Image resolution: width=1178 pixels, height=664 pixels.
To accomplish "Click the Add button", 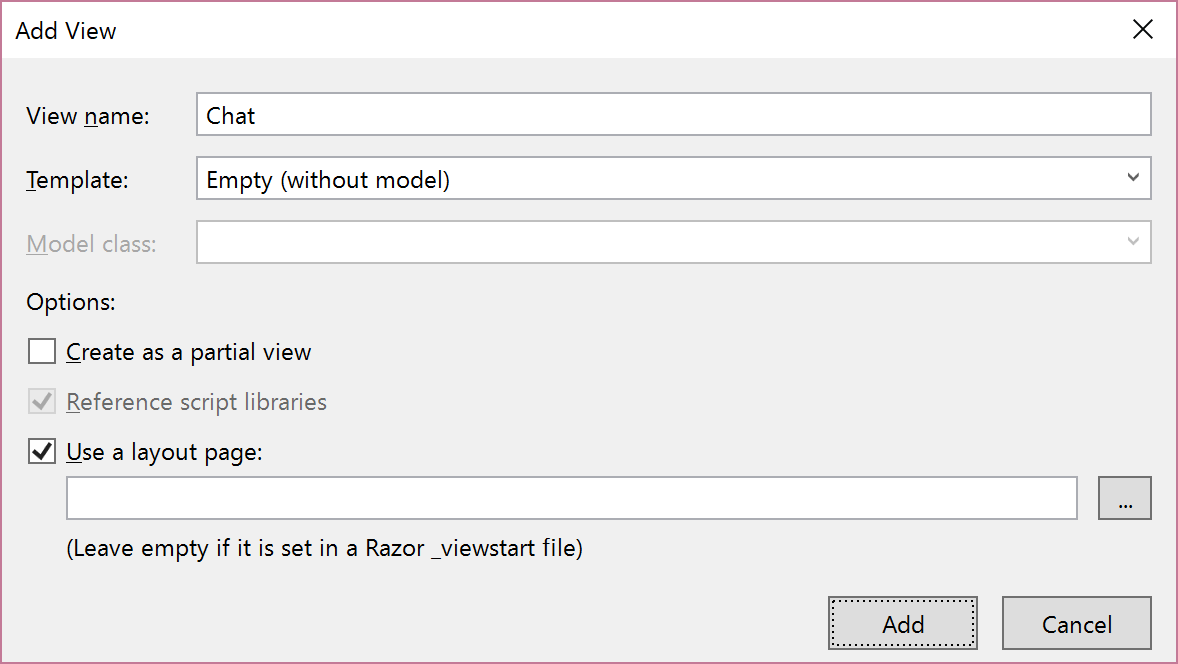I will point(902,623).
